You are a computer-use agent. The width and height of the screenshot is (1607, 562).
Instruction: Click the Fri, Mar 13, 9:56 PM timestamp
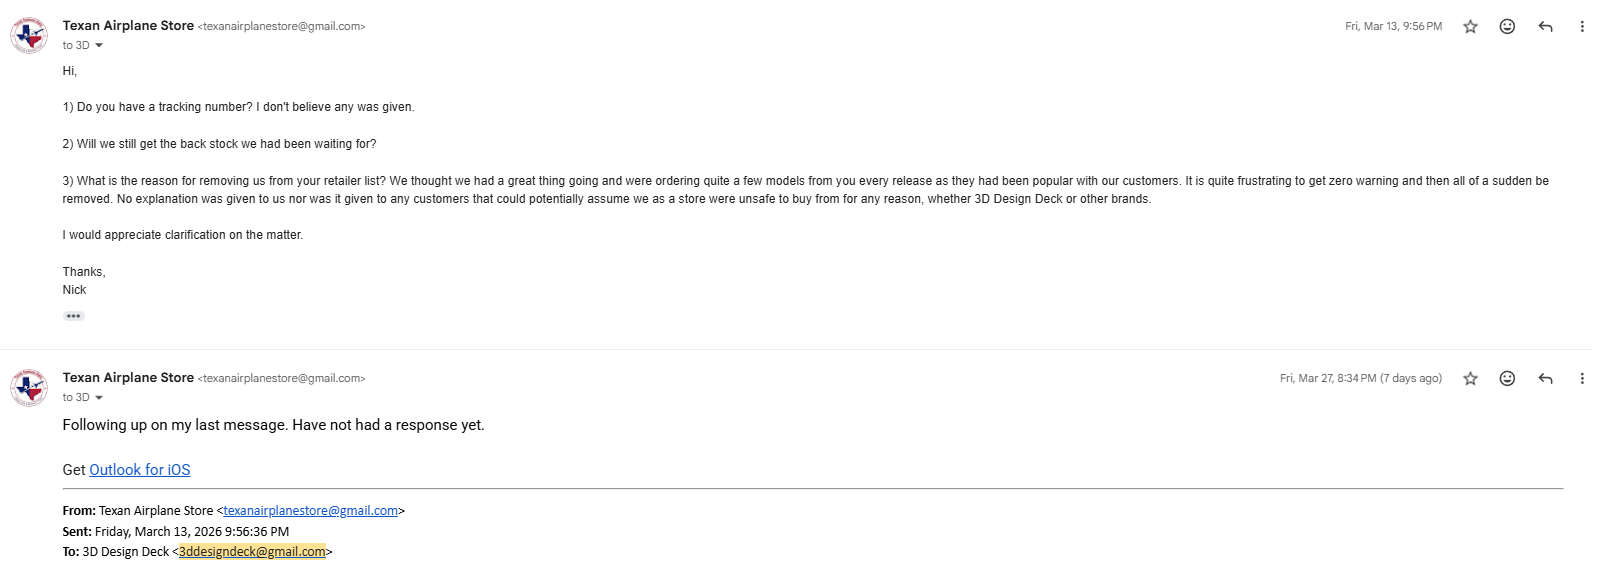tap(1393, 27)
